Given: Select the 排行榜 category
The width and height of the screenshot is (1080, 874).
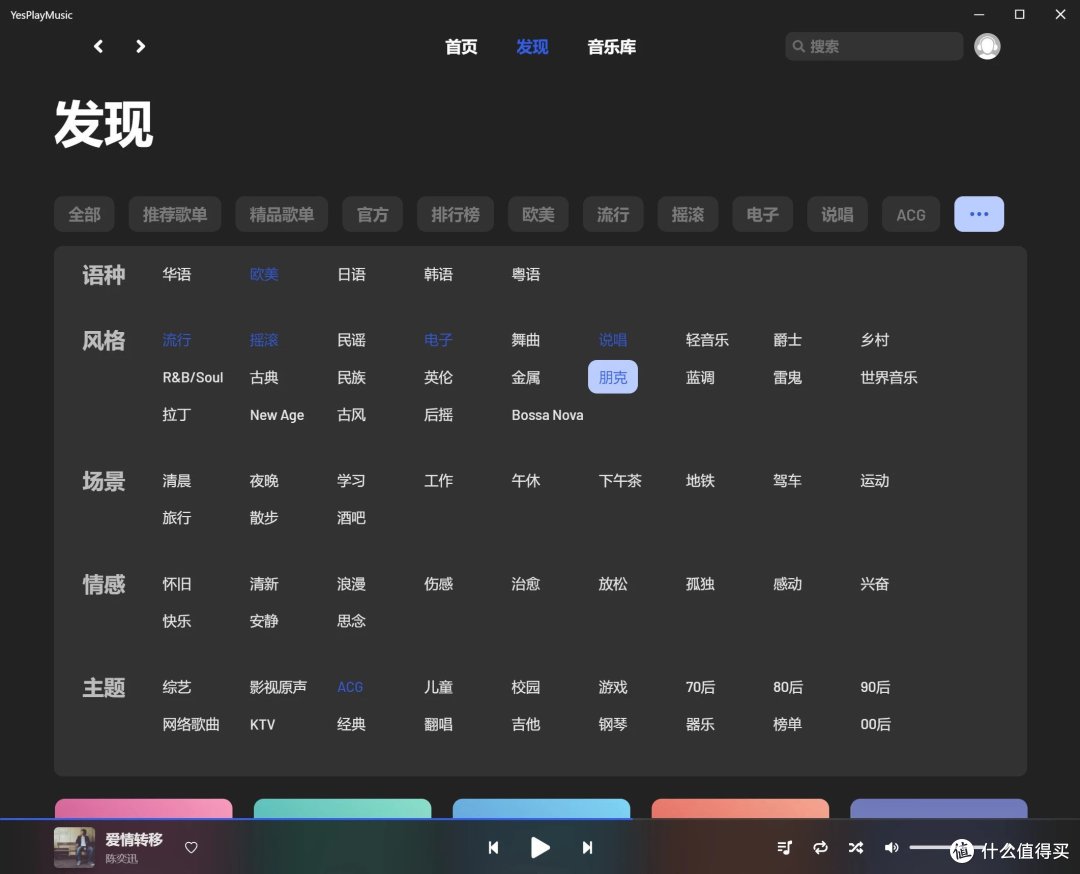Looking at the screenshot, I should point(455,213).
